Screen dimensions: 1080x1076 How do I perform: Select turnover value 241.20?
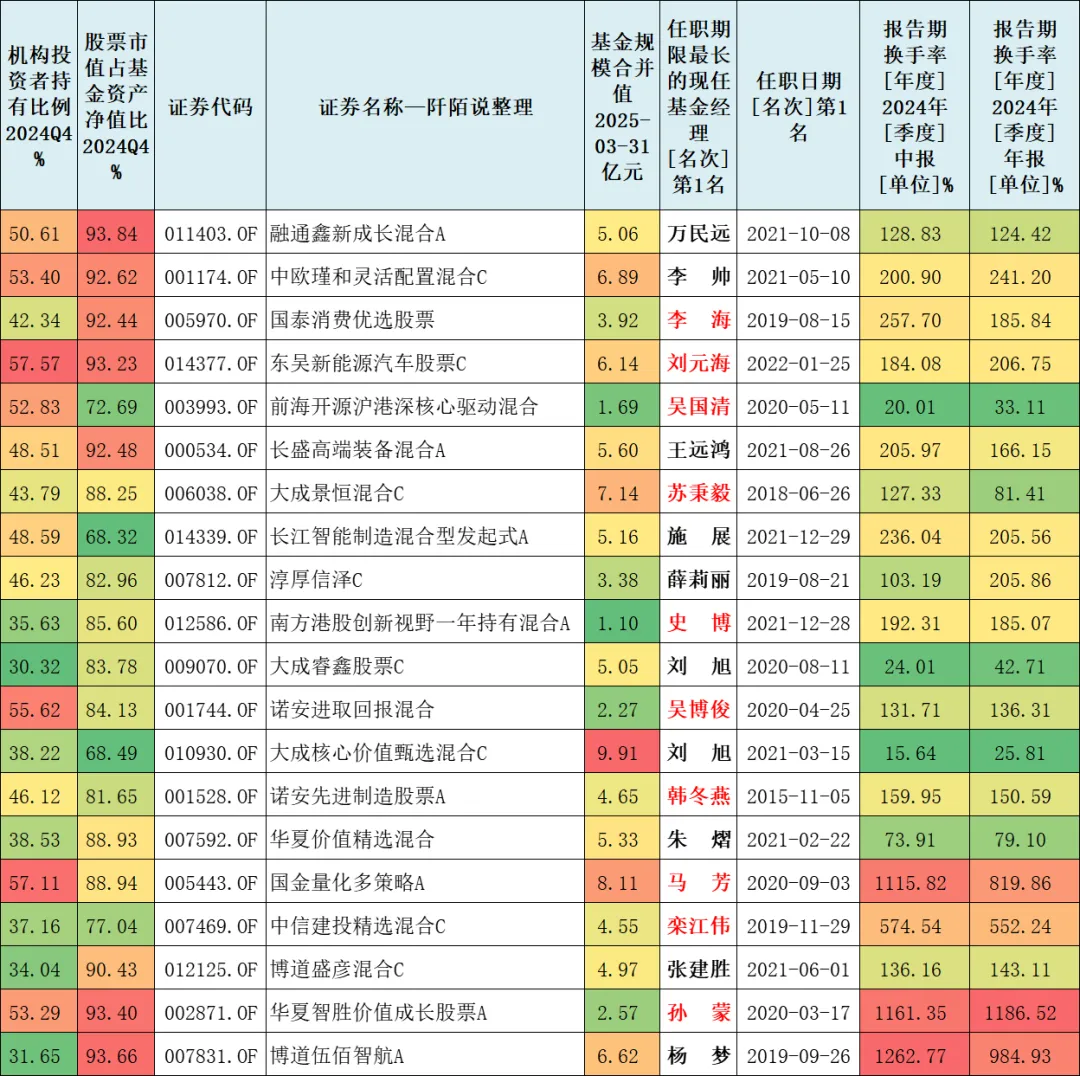coord(1020,277)
